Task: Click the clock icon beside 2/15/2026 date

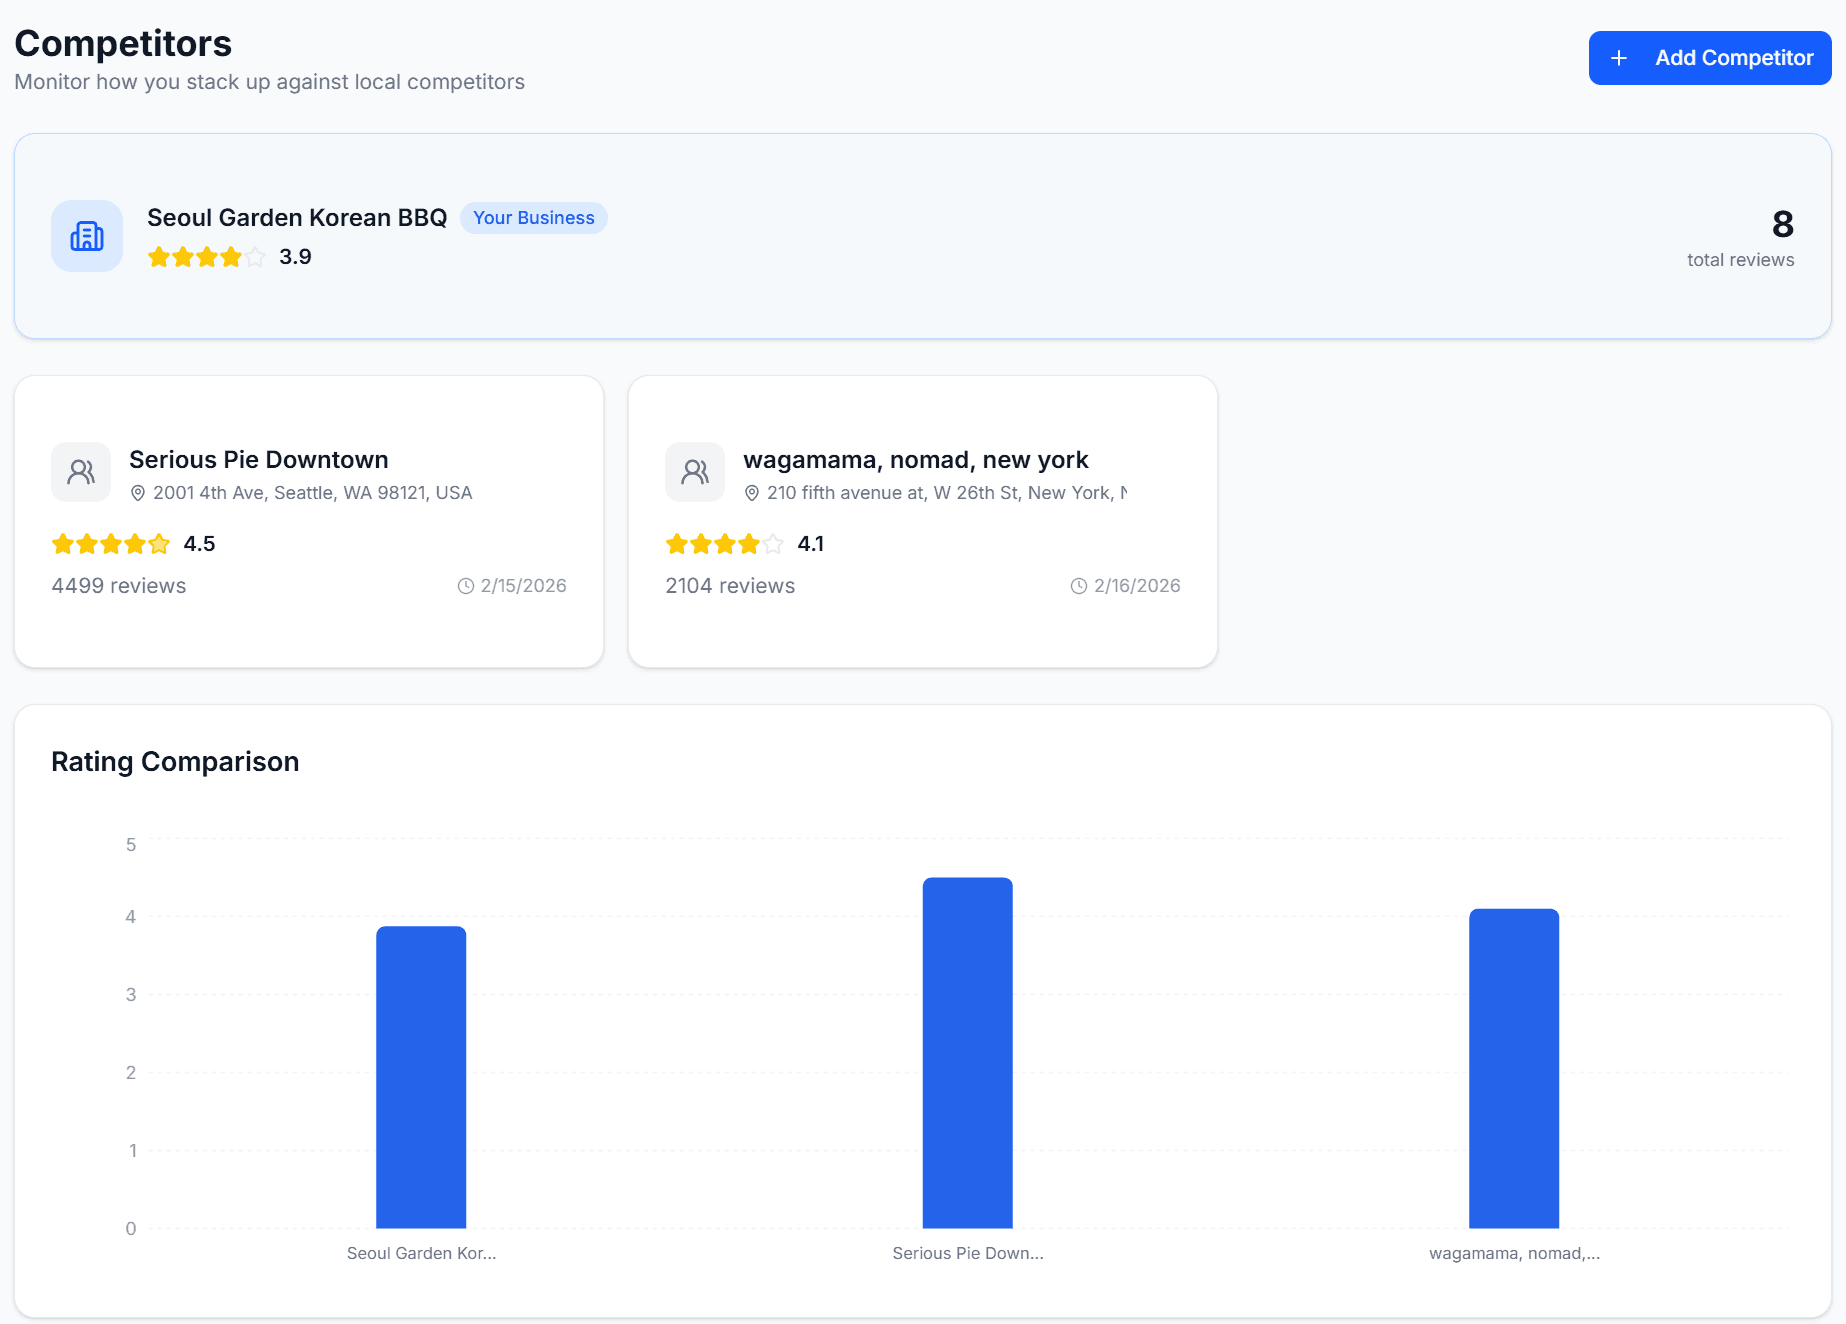Action: coord(464,585)
